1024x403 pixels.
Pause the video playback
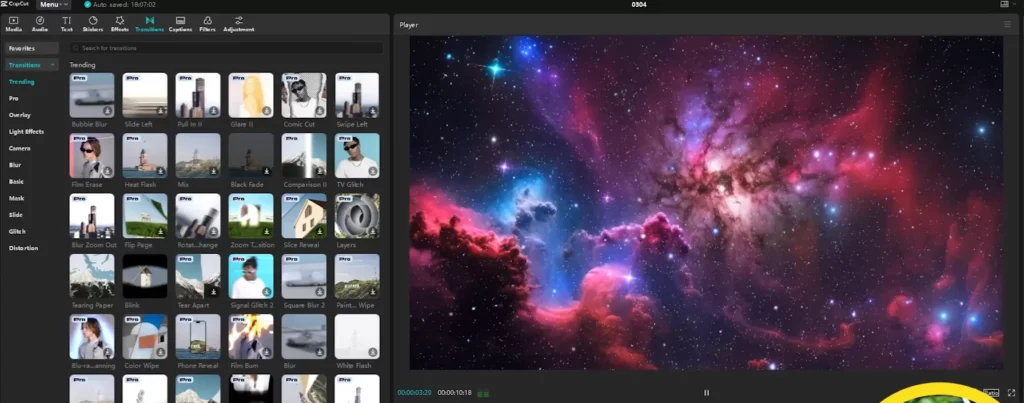pyautogui.click(x=706, y=393)
